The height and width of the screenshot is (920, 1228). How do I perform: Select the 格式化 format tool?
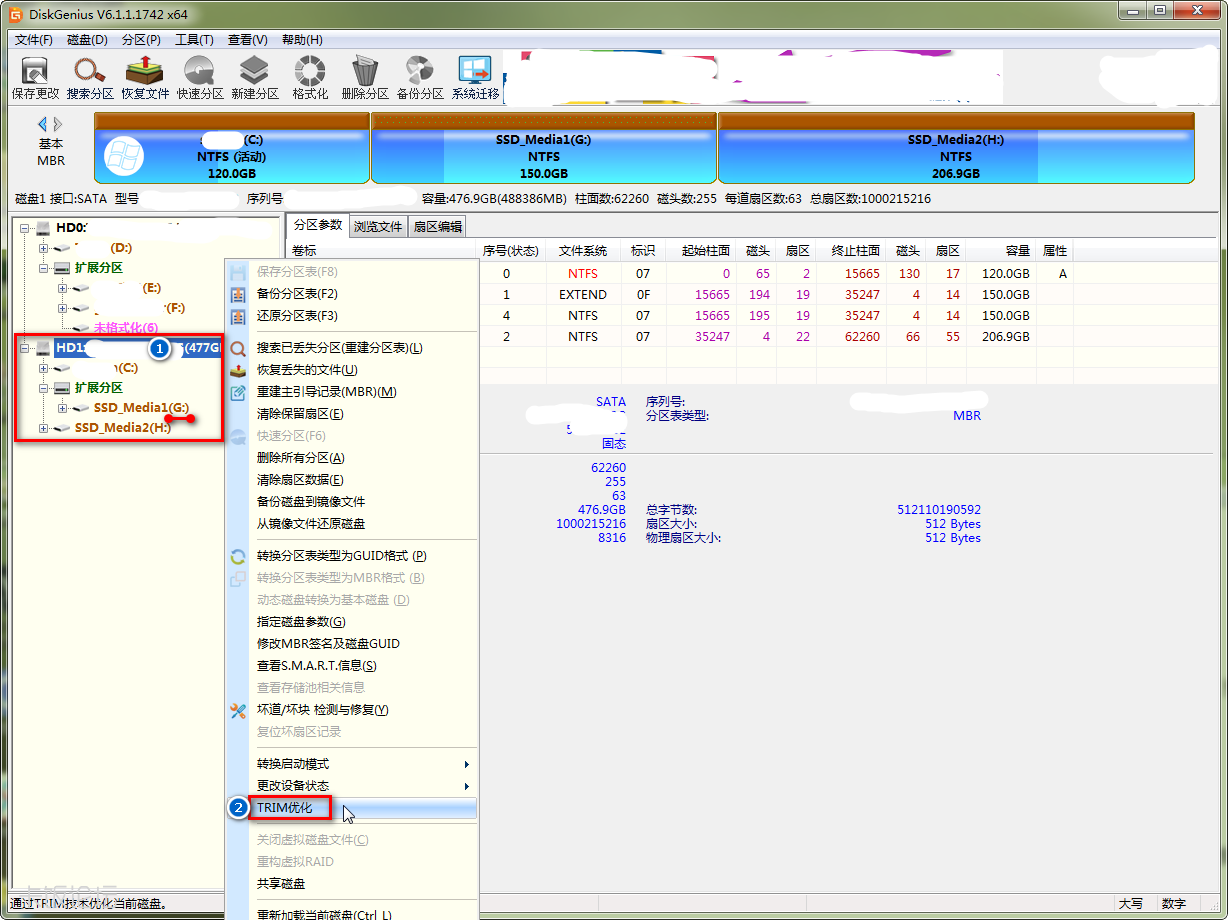(310, 78)
